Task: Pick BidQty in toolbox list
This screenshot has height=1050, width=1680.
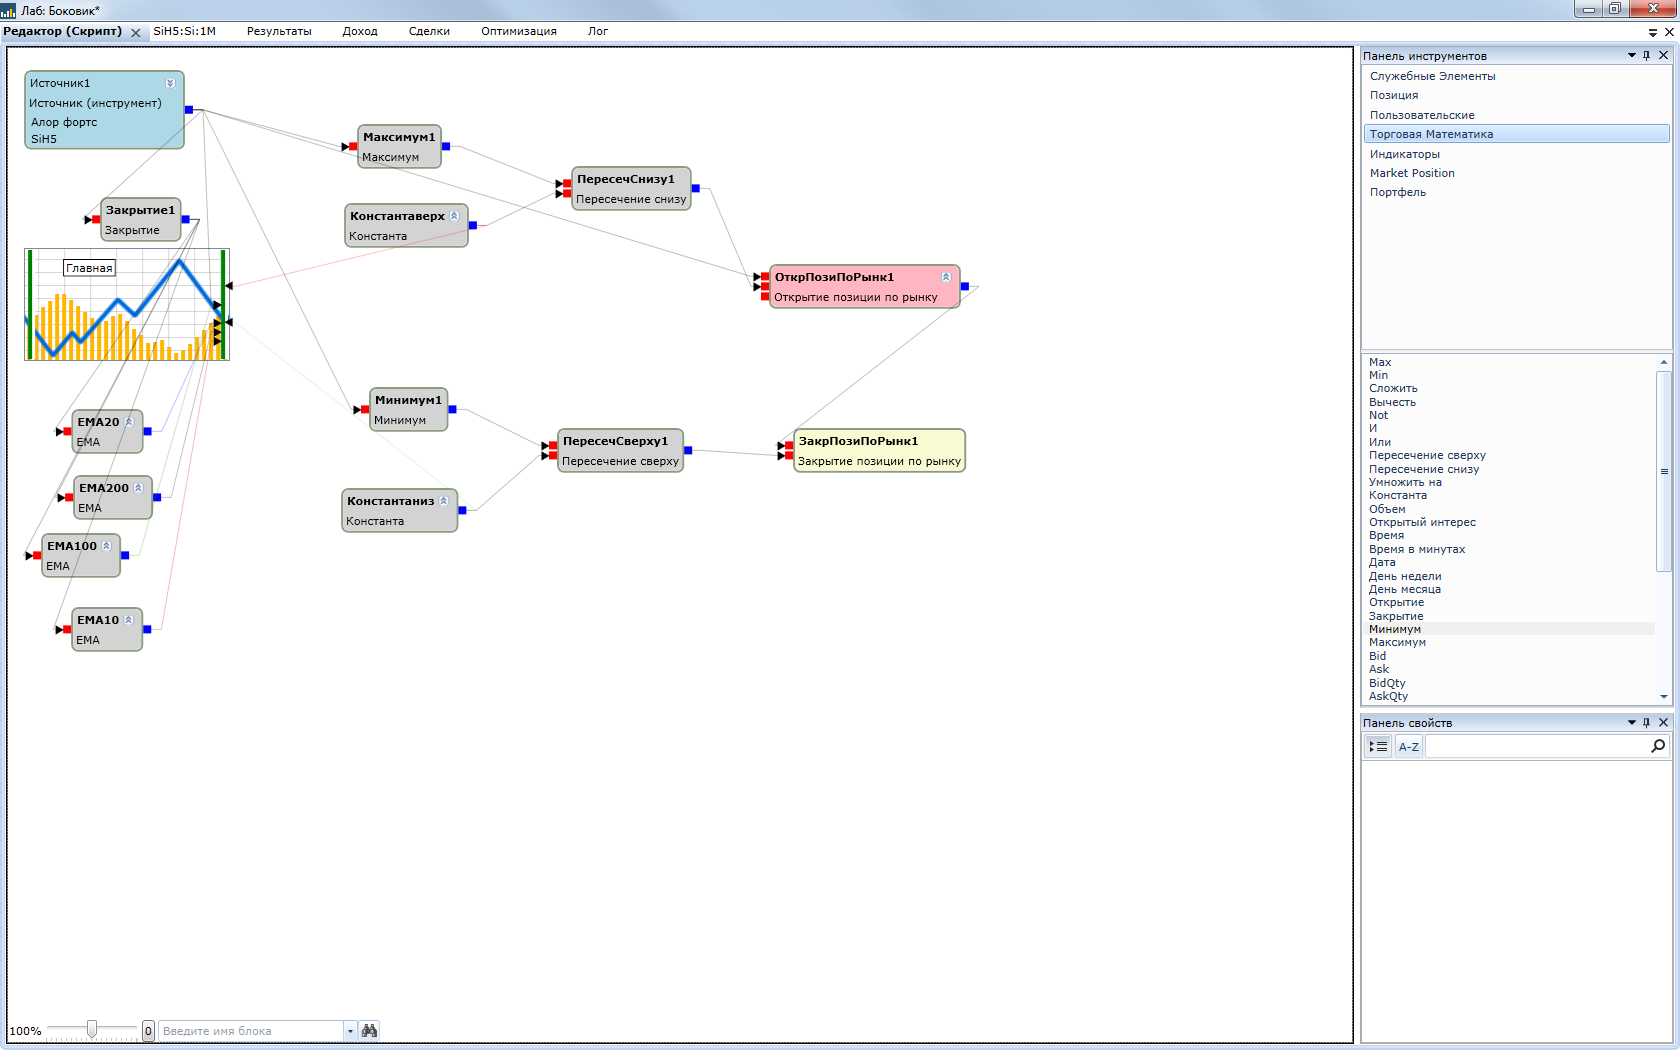Action: [x=1387, y=683]
